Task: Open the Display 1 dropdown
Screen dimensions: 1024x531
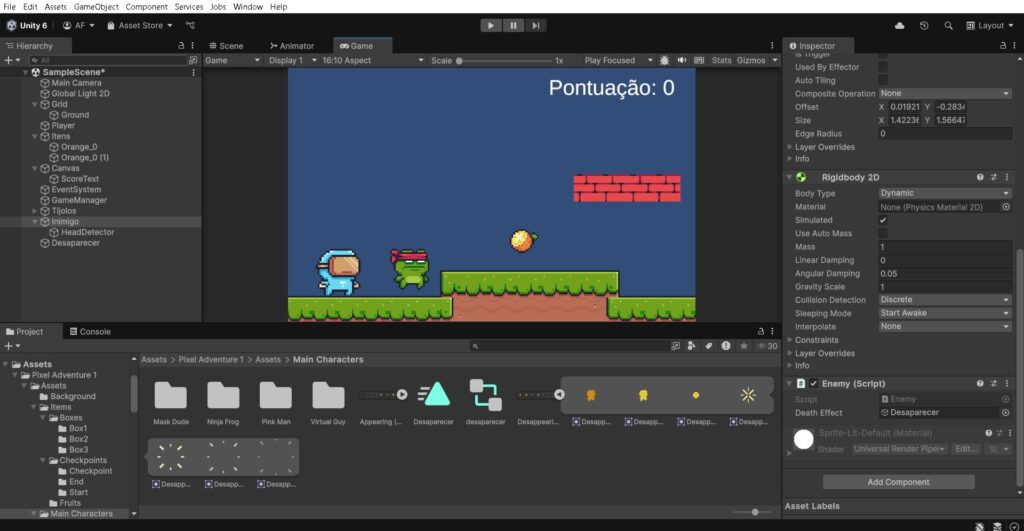Action: [x=293, y=60]
